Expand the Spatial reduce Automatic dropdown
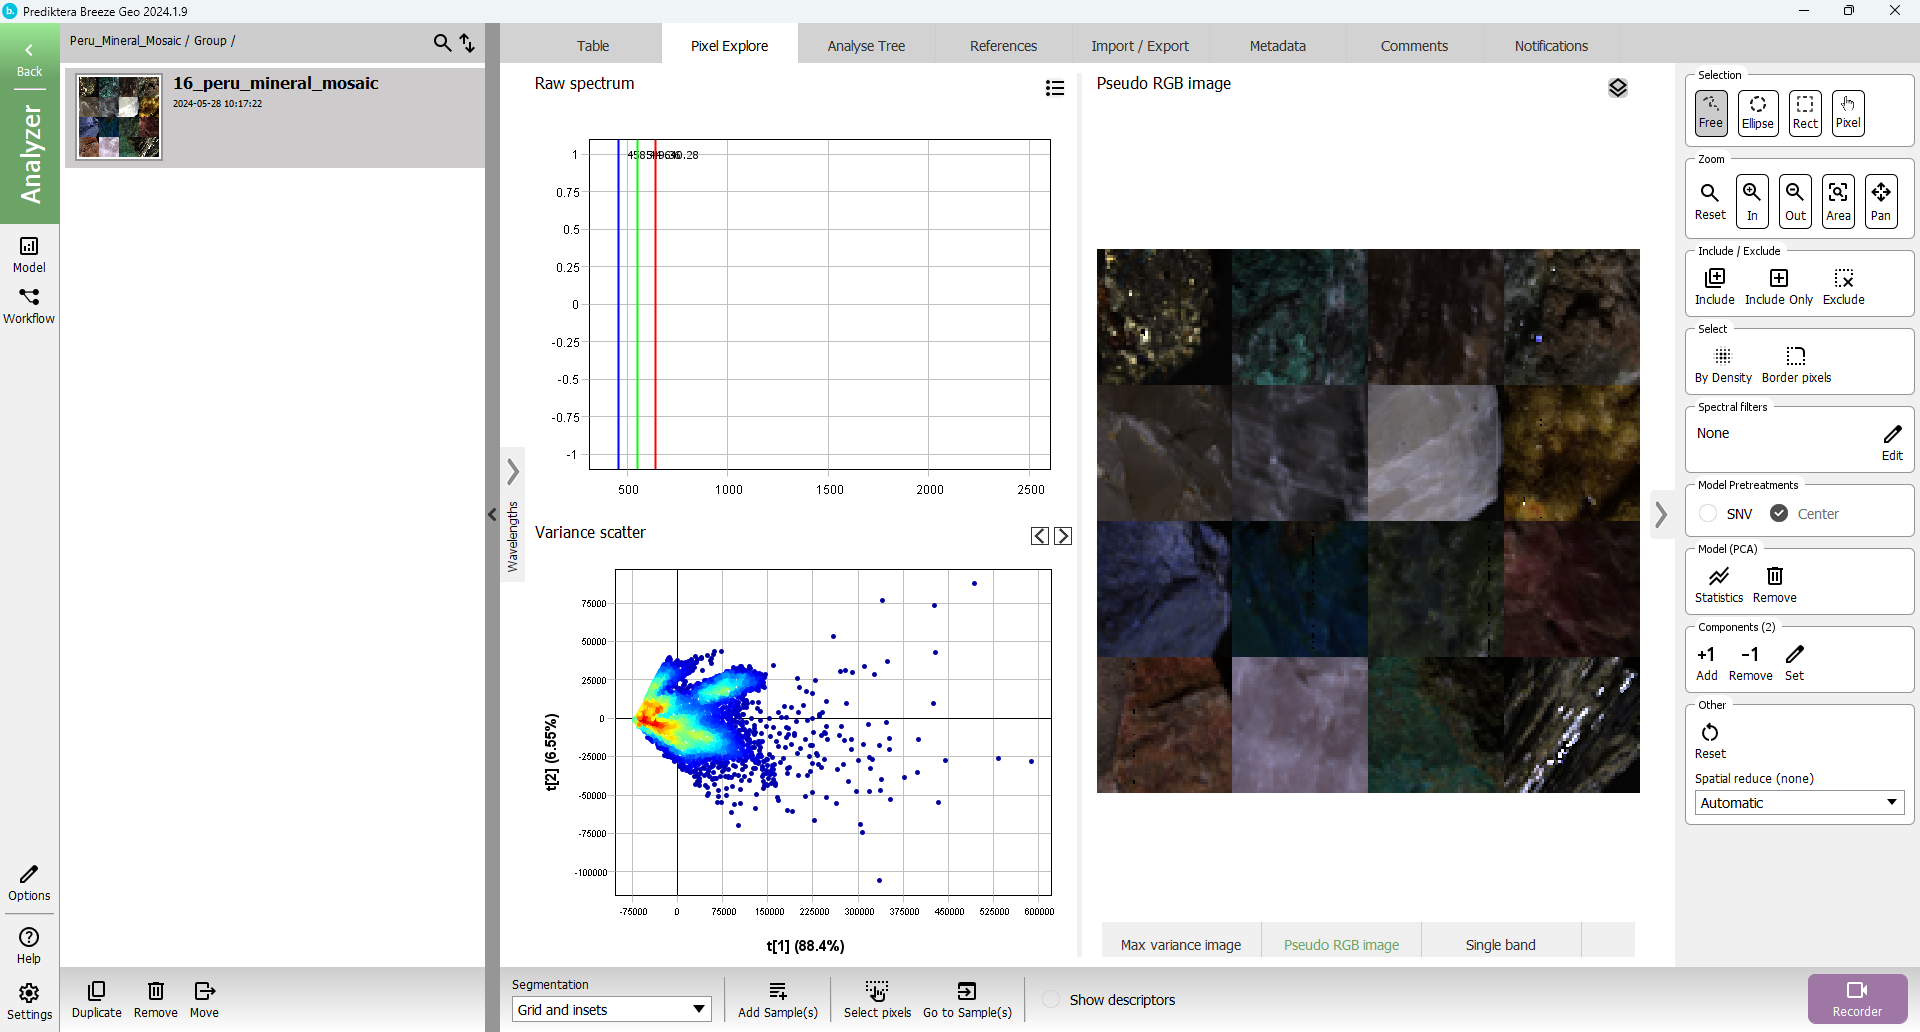Screen dimensions: 1920x1032 1798,803
